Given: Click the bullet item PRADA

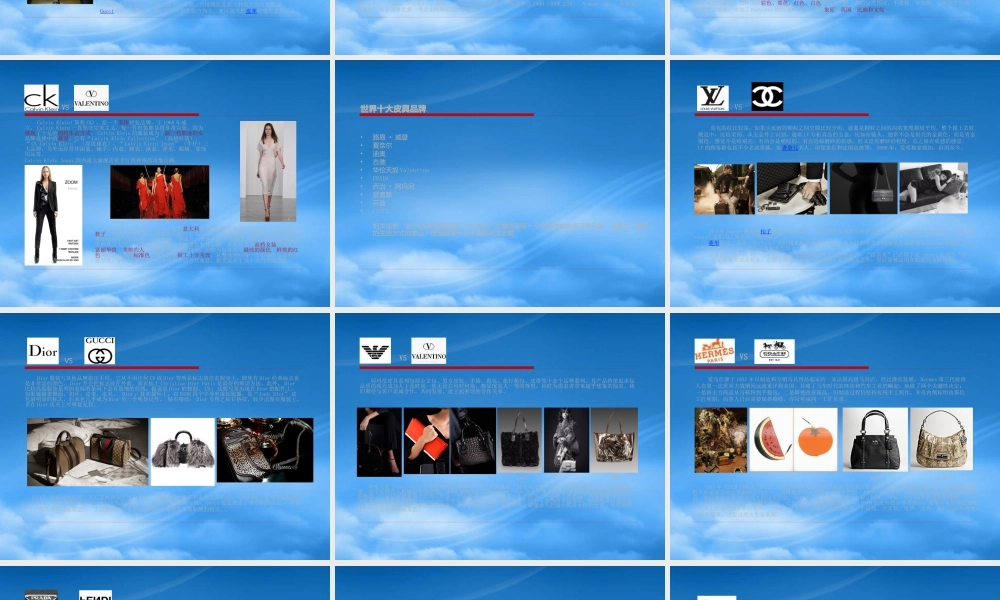Looking at the screenshot, I should (x=381, y=179).
